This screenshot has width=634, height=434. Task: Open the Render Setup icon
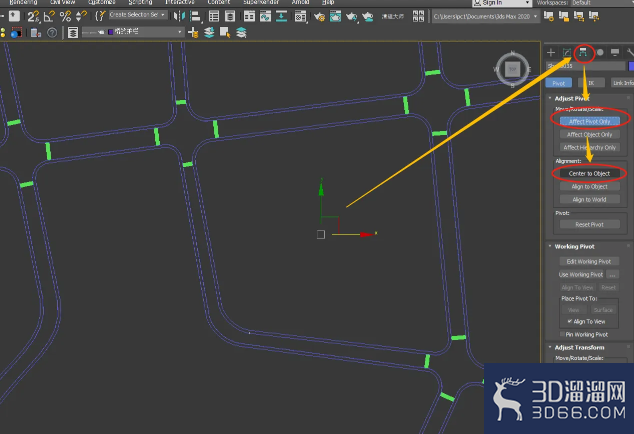pos(319,17)
